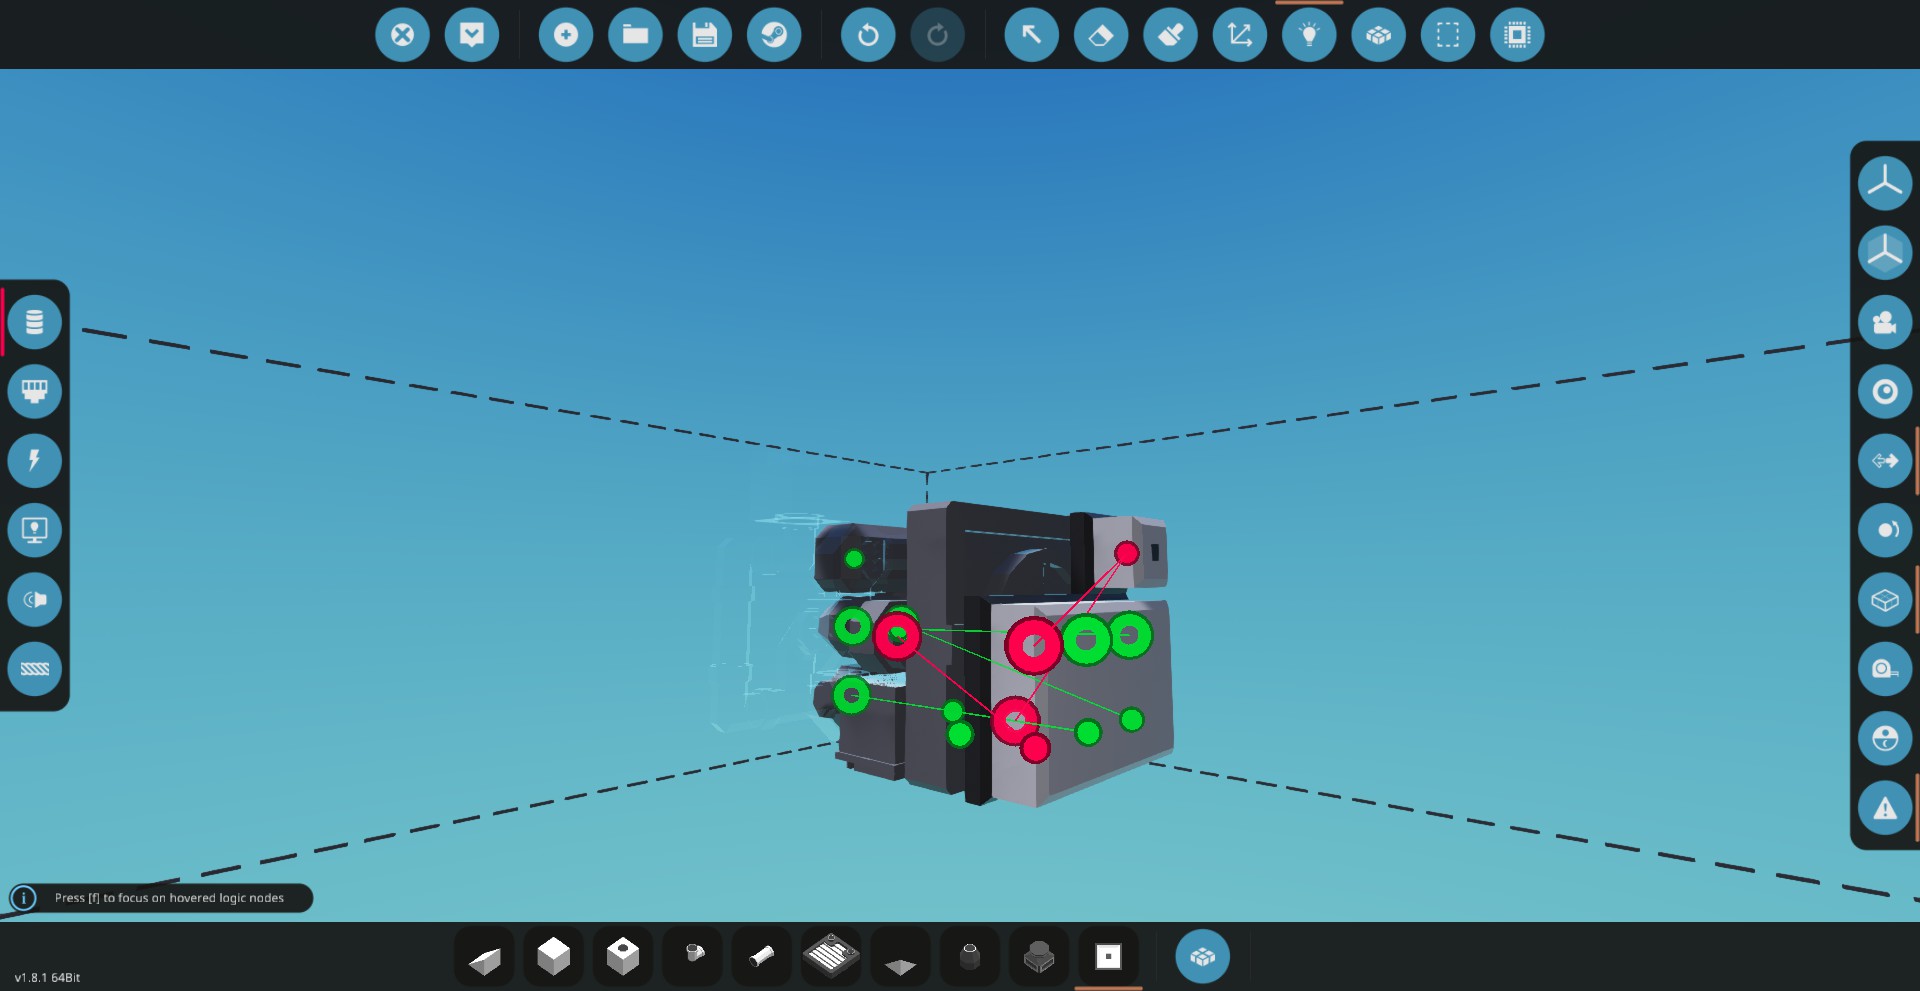Toggle the shaded axis cube icon
The width and height of the screenshot is (1920, 991).
[x=1885, y=252]
